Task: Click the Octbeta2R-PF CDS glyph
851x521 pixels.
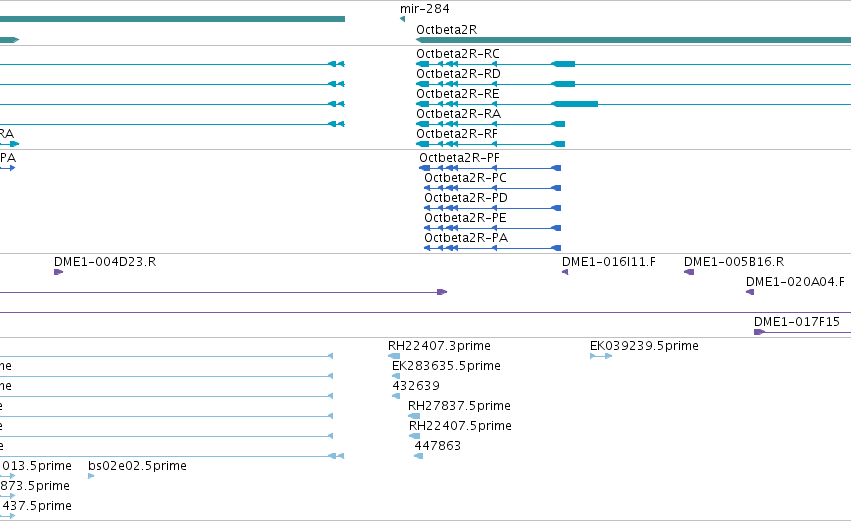Action: click(x=490, y=168)
